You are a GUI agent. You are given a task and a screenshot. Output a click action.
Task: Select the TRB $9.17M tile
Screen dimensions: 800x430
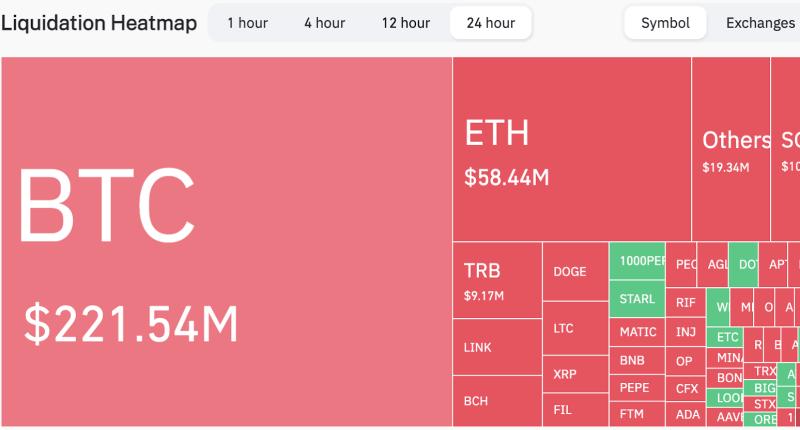(497, 280)
